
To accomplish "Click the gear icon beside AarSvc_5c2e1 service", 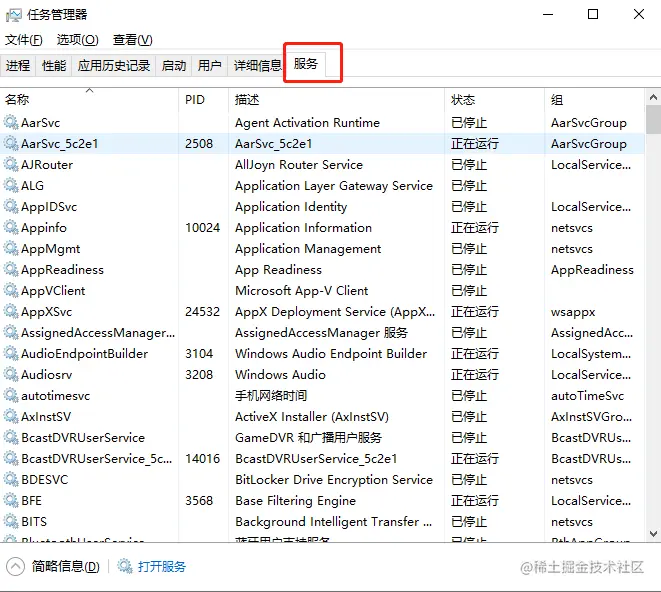I will [x=11, y=143].
